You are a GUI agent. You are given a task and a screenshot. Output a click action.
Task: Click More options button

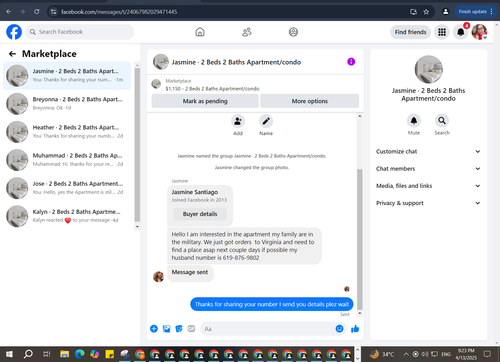[310, 101]
